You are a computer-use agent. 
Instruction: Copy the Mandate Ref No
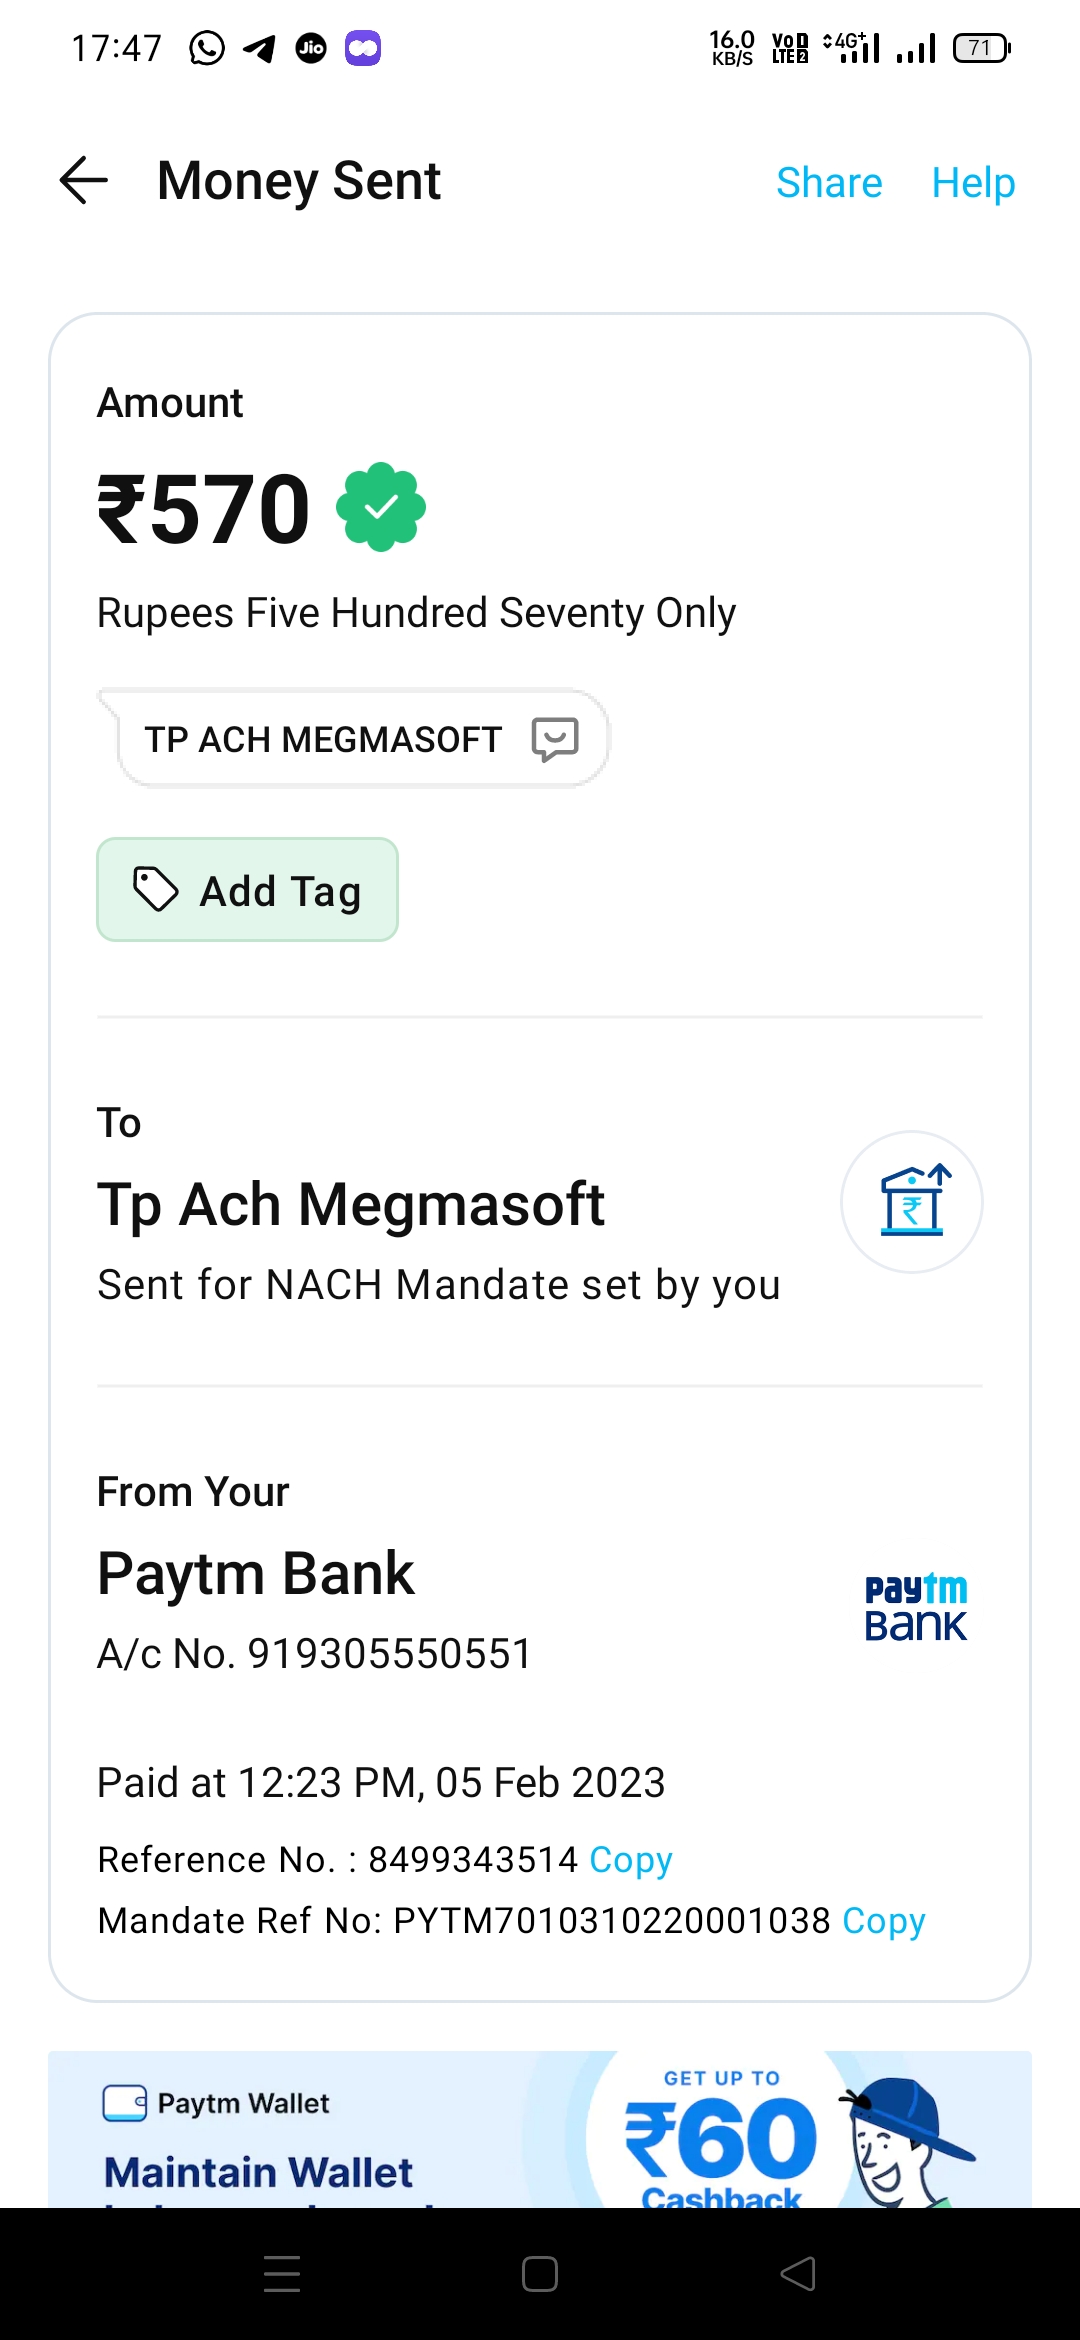click(884, 1921)
